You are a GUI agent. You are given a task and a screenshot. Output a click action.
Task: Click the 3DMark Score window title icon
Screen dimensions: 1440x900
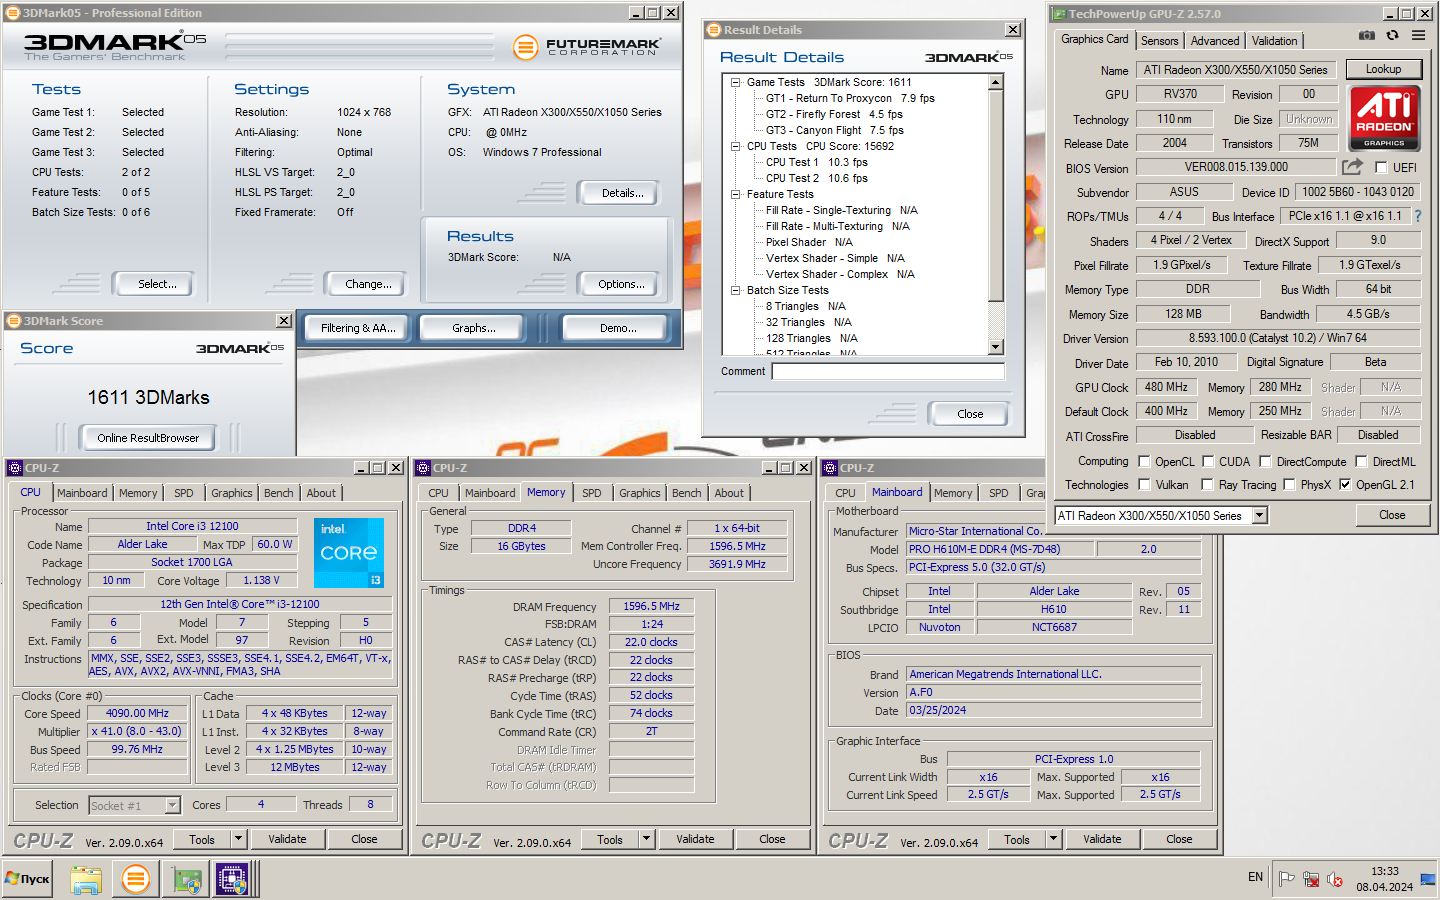coord(14,321)
